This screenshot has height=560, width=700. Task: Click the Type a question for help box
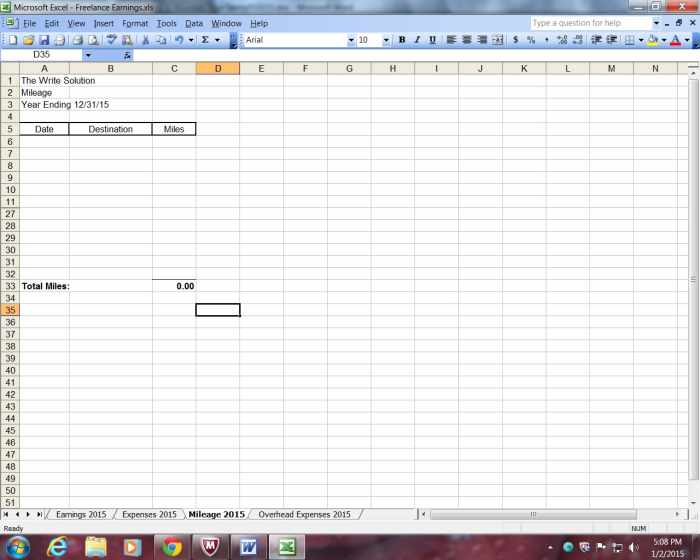tap(588, 23)
